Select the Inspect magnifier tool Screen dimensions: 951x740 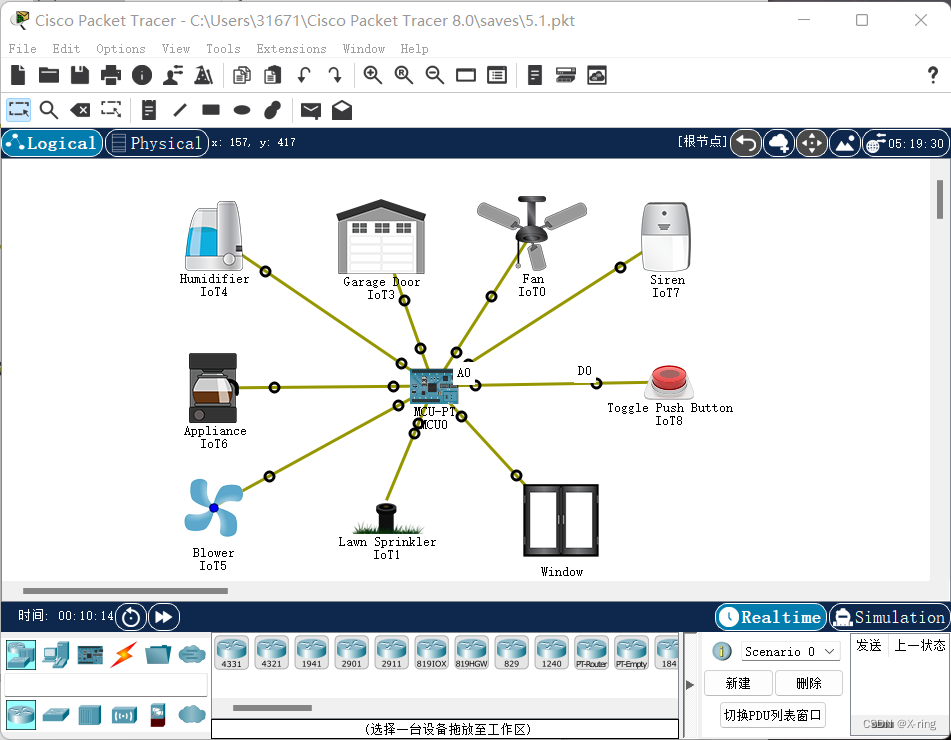49,110
